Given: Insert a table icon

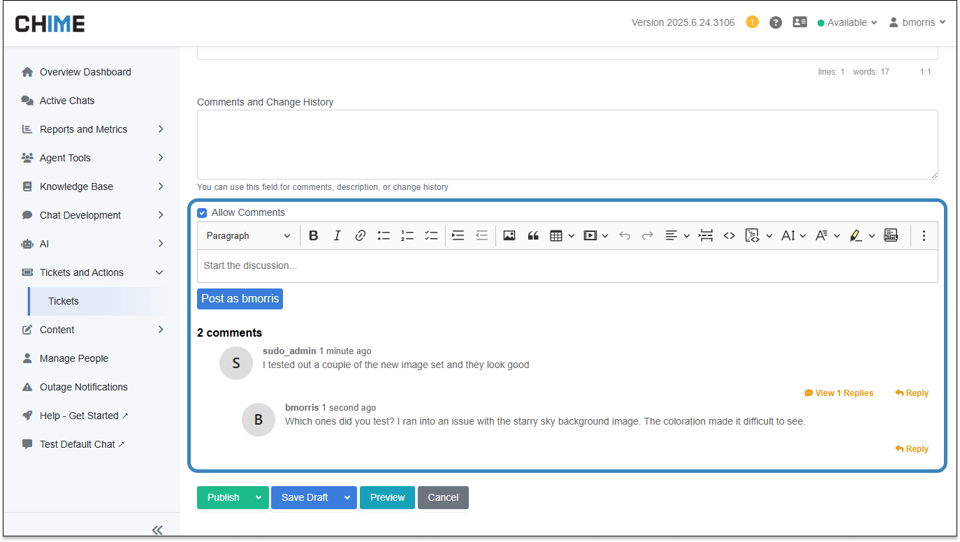Looking at the screenshot, I should [x=556, y=236].
